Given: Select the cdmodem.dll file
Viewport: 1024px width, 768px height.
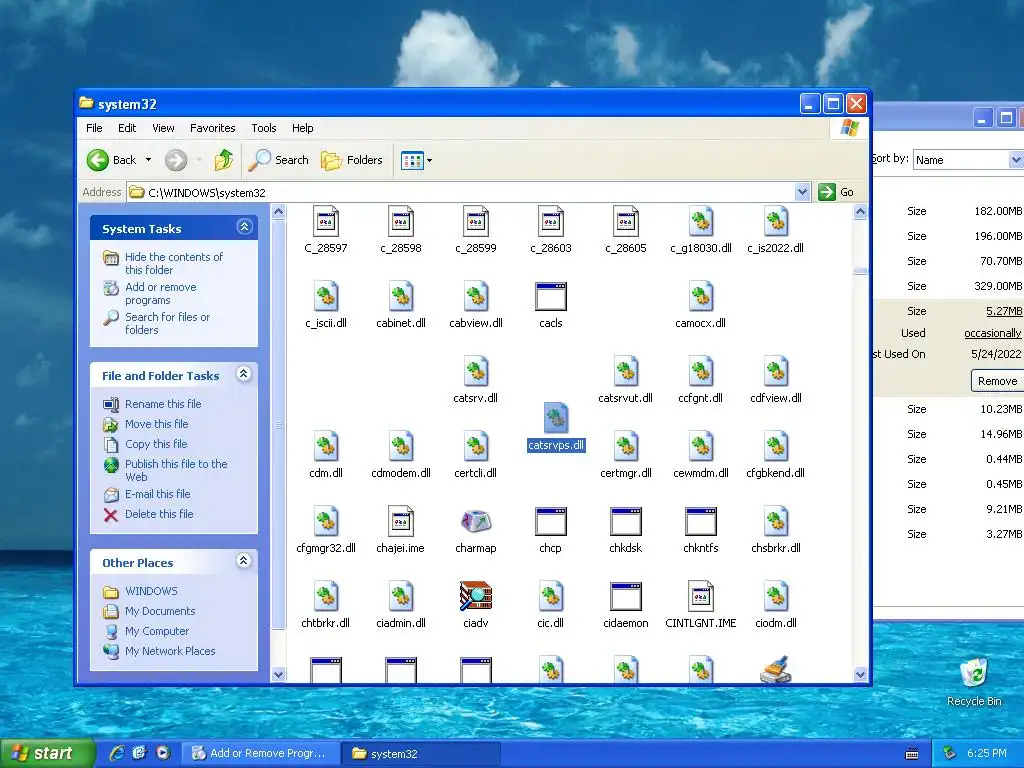Looking at the screenshot, I should (x=400, y=454).
